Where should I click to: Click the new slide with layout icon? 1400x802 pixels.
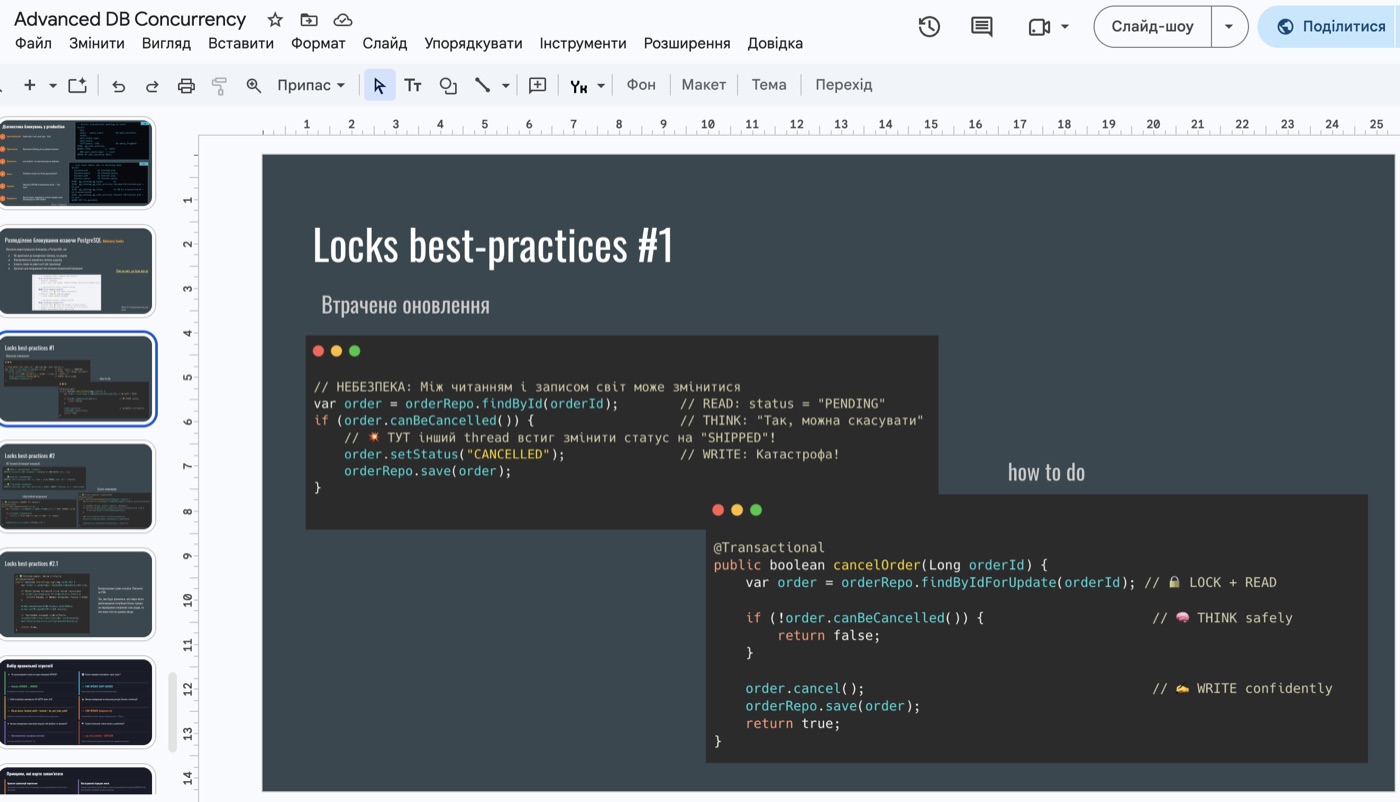(x=78, y=86)
